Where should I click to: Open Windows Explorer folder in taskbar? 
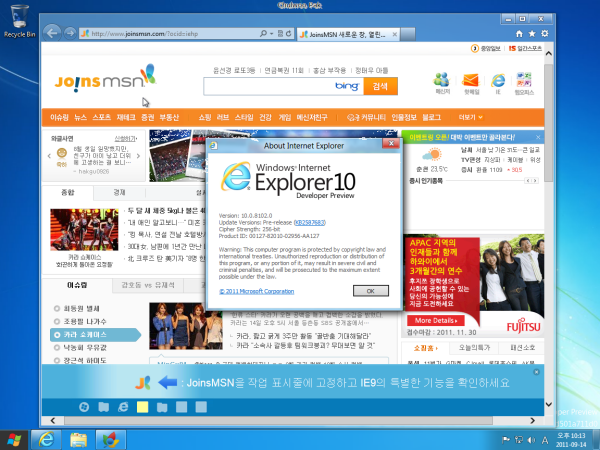point(78,440)
